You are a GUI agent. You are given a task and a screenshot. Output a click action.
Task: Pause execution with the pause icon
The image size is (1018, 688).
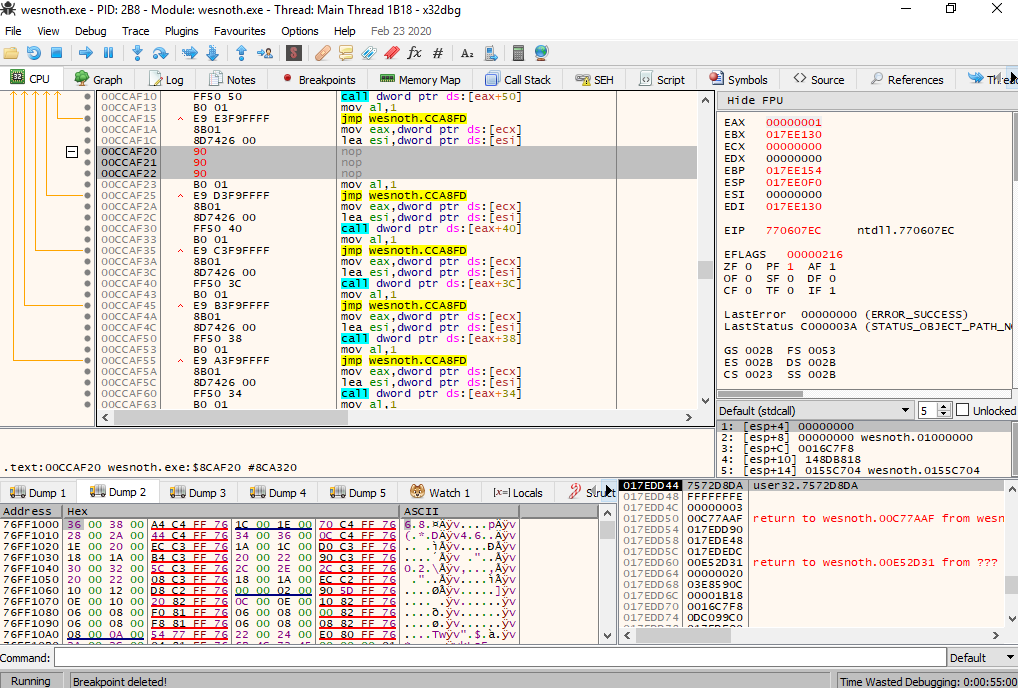(108, 53)
